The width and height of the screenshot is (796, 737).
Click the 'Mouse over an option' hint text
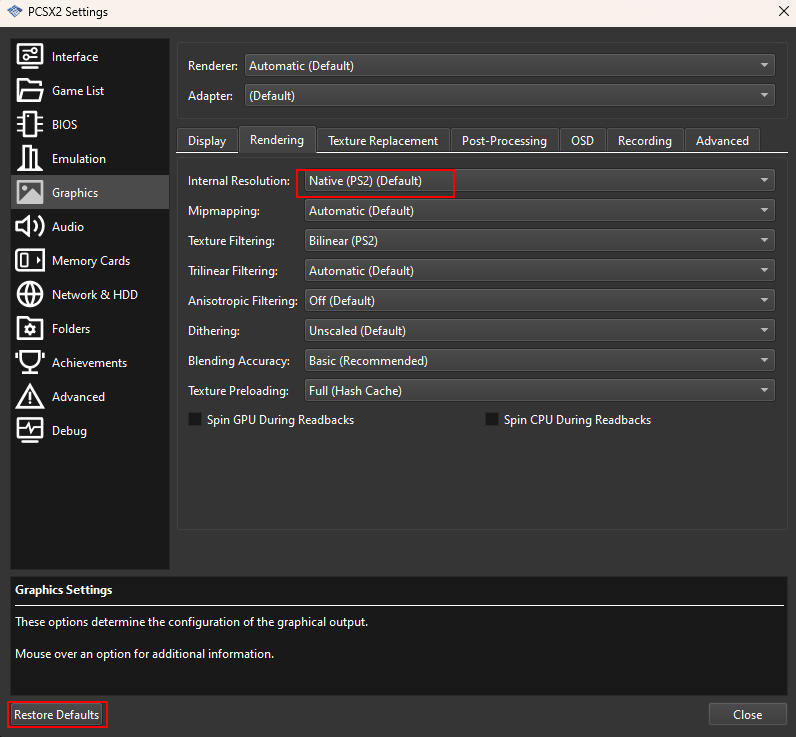click(x=144, y=654)
